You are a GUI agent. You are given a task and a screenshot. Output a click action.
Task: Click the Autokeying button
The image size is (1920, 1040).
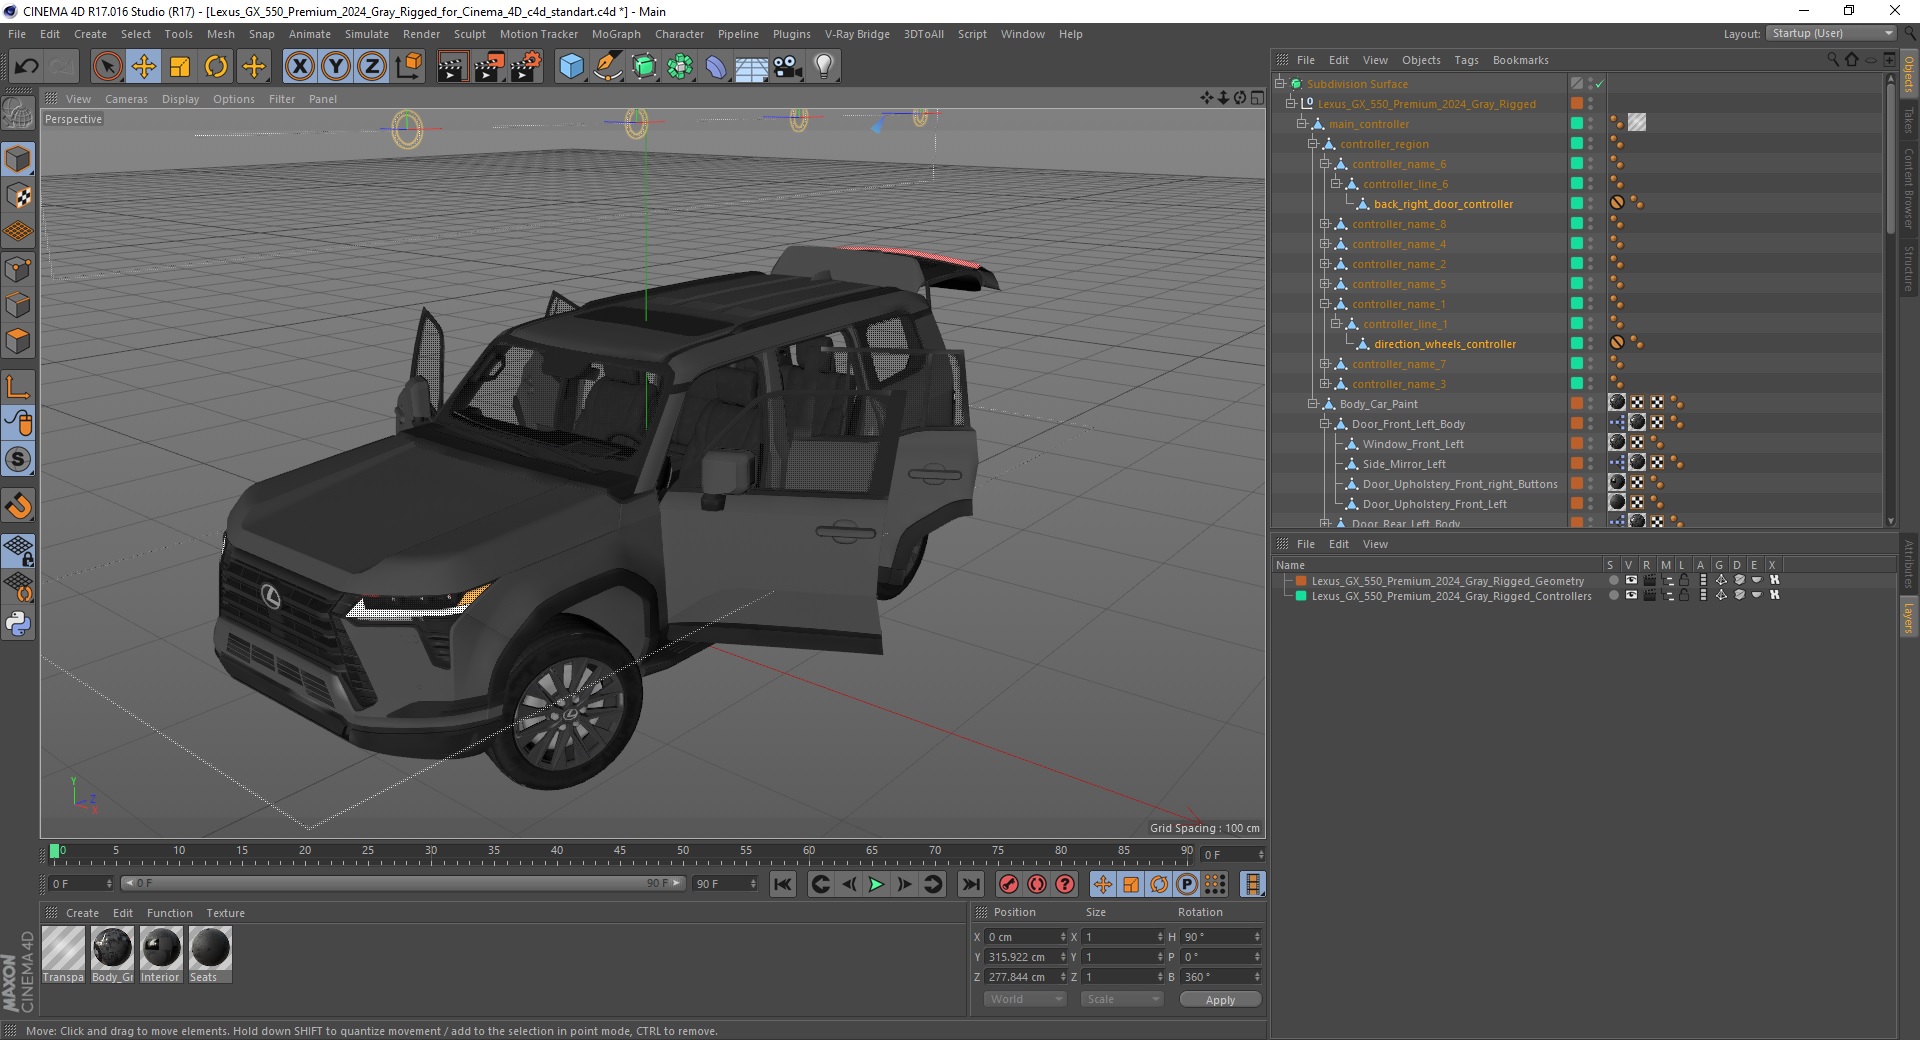1037,884
